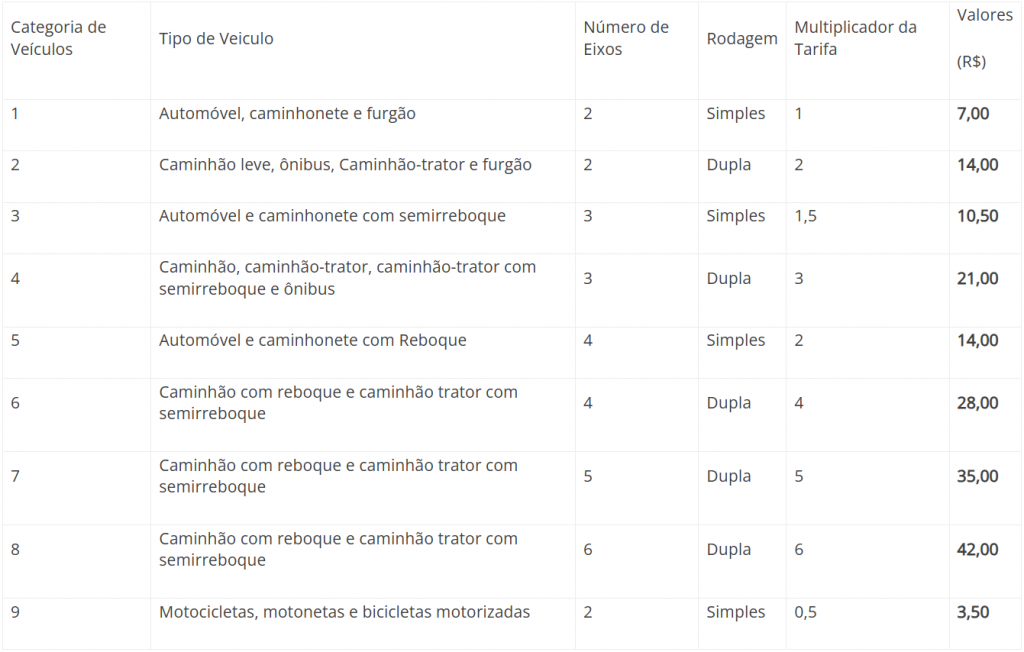Click the 'Valores (R$)' column header

(985, 38)
